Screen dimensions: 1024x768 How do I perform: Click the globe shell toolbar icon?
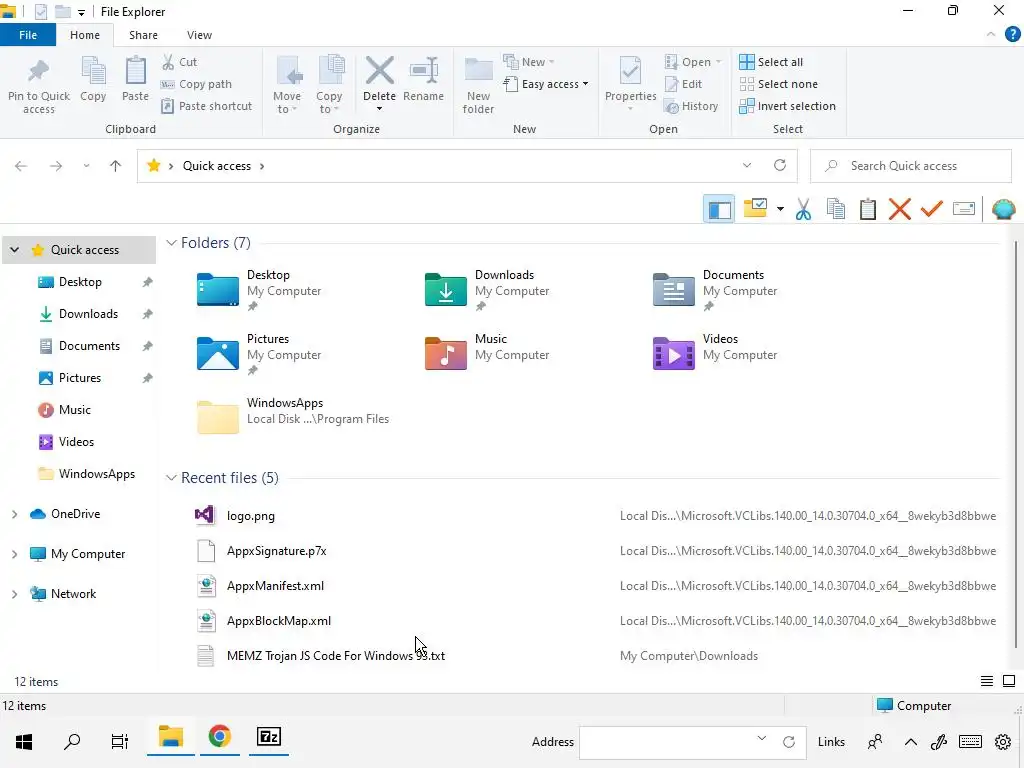[1003, 209]
